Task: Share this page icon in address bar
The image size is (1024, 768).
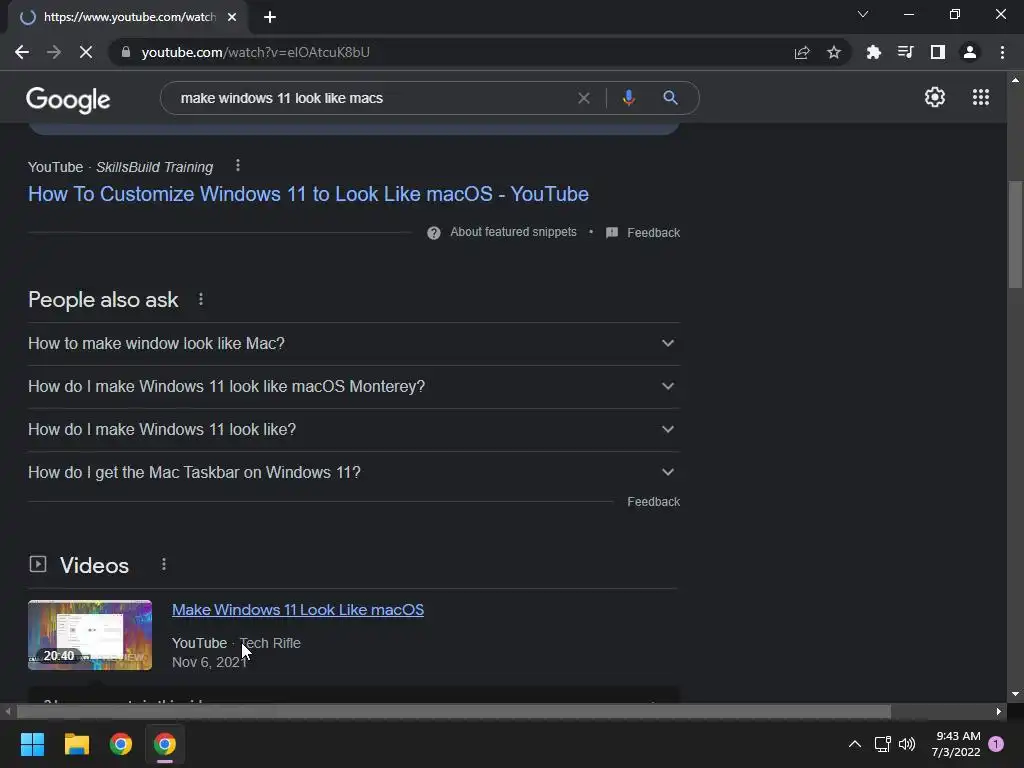Action: point(802,52)
